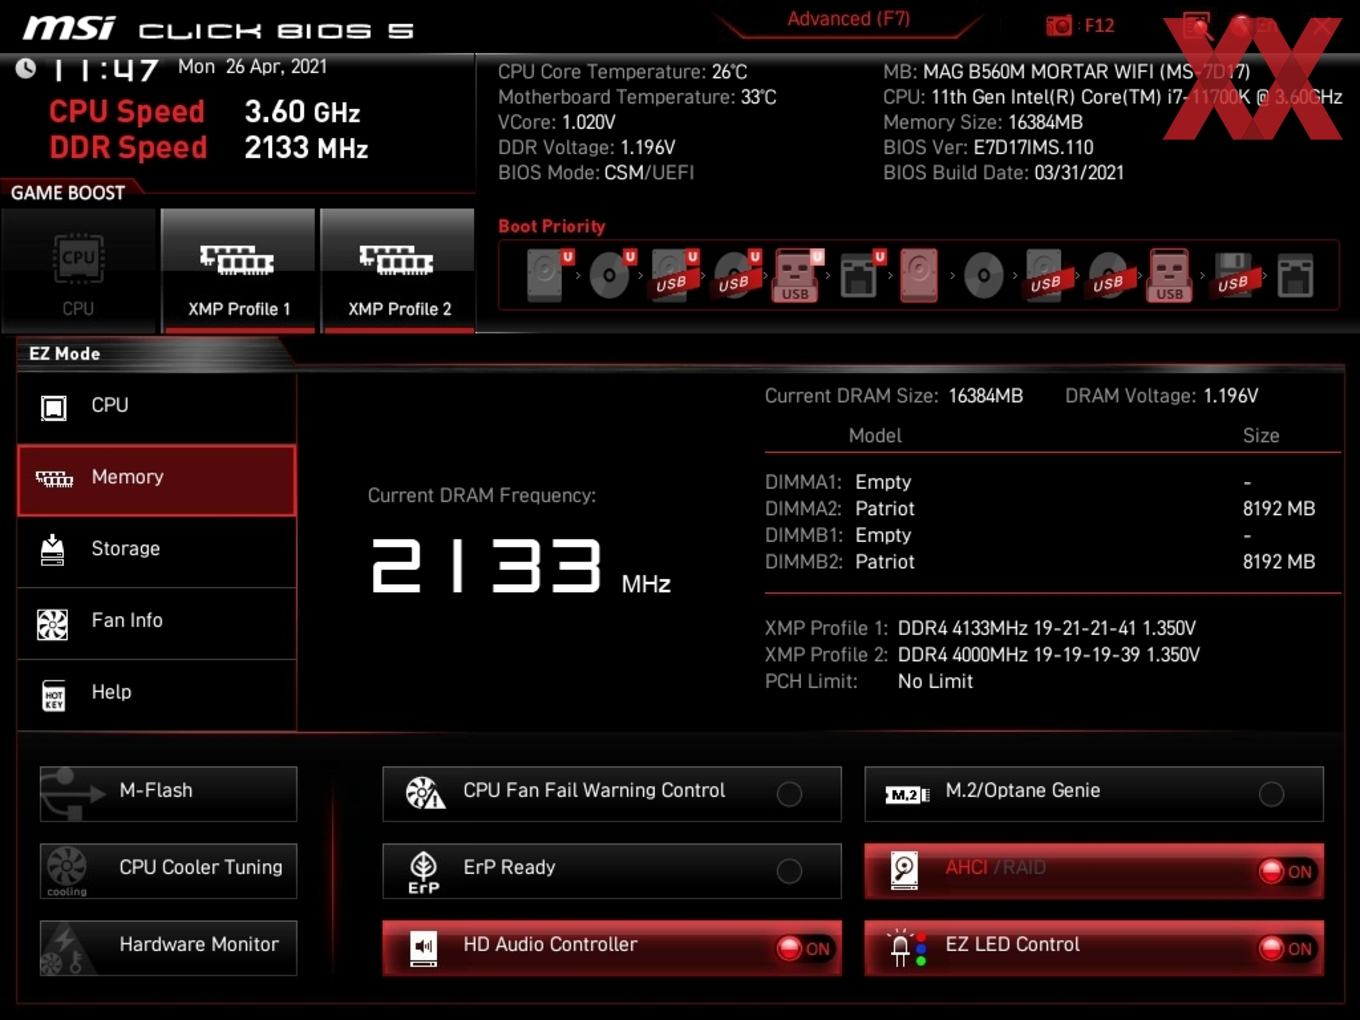Click the DIMMB2 Patriot row
Viewport: 1360px width, 1020px height.
click(x=1040, y=562)
